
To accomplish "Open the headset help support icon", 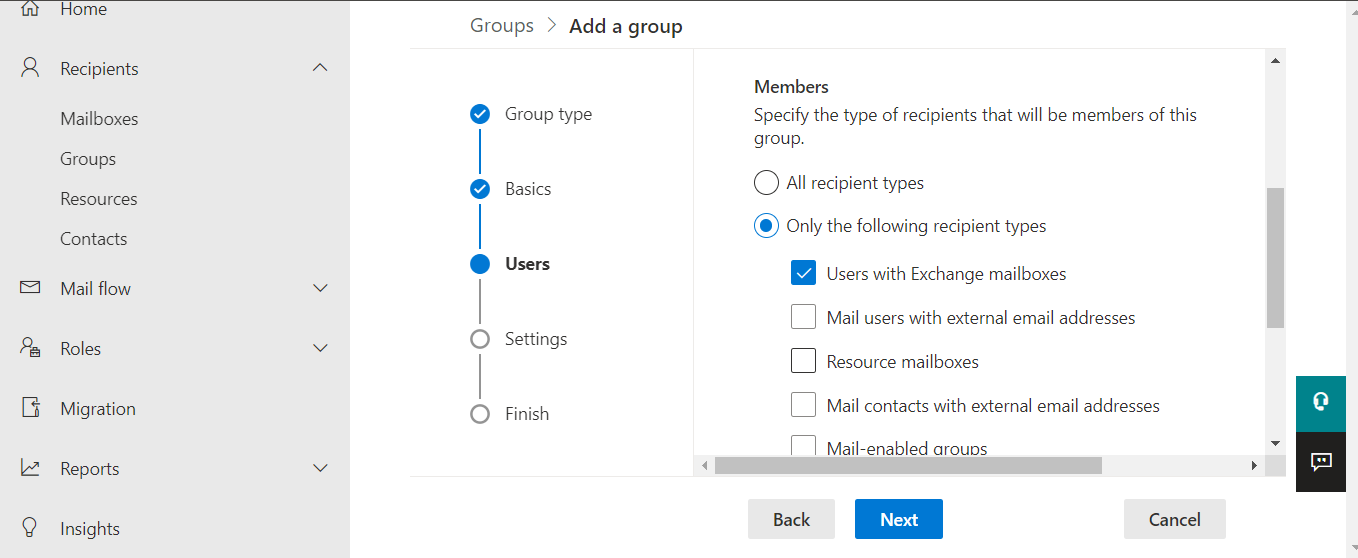I will [1321, 402].
